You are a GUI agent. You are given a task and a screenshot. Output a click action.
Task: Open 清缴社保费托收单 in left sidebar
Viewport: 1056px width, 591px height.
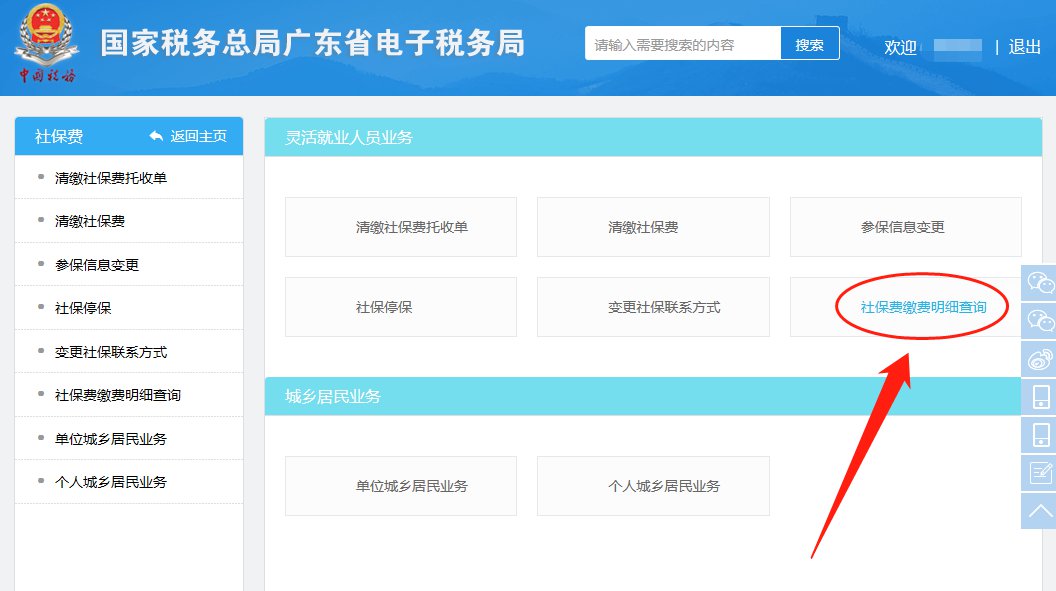[111, 178]
